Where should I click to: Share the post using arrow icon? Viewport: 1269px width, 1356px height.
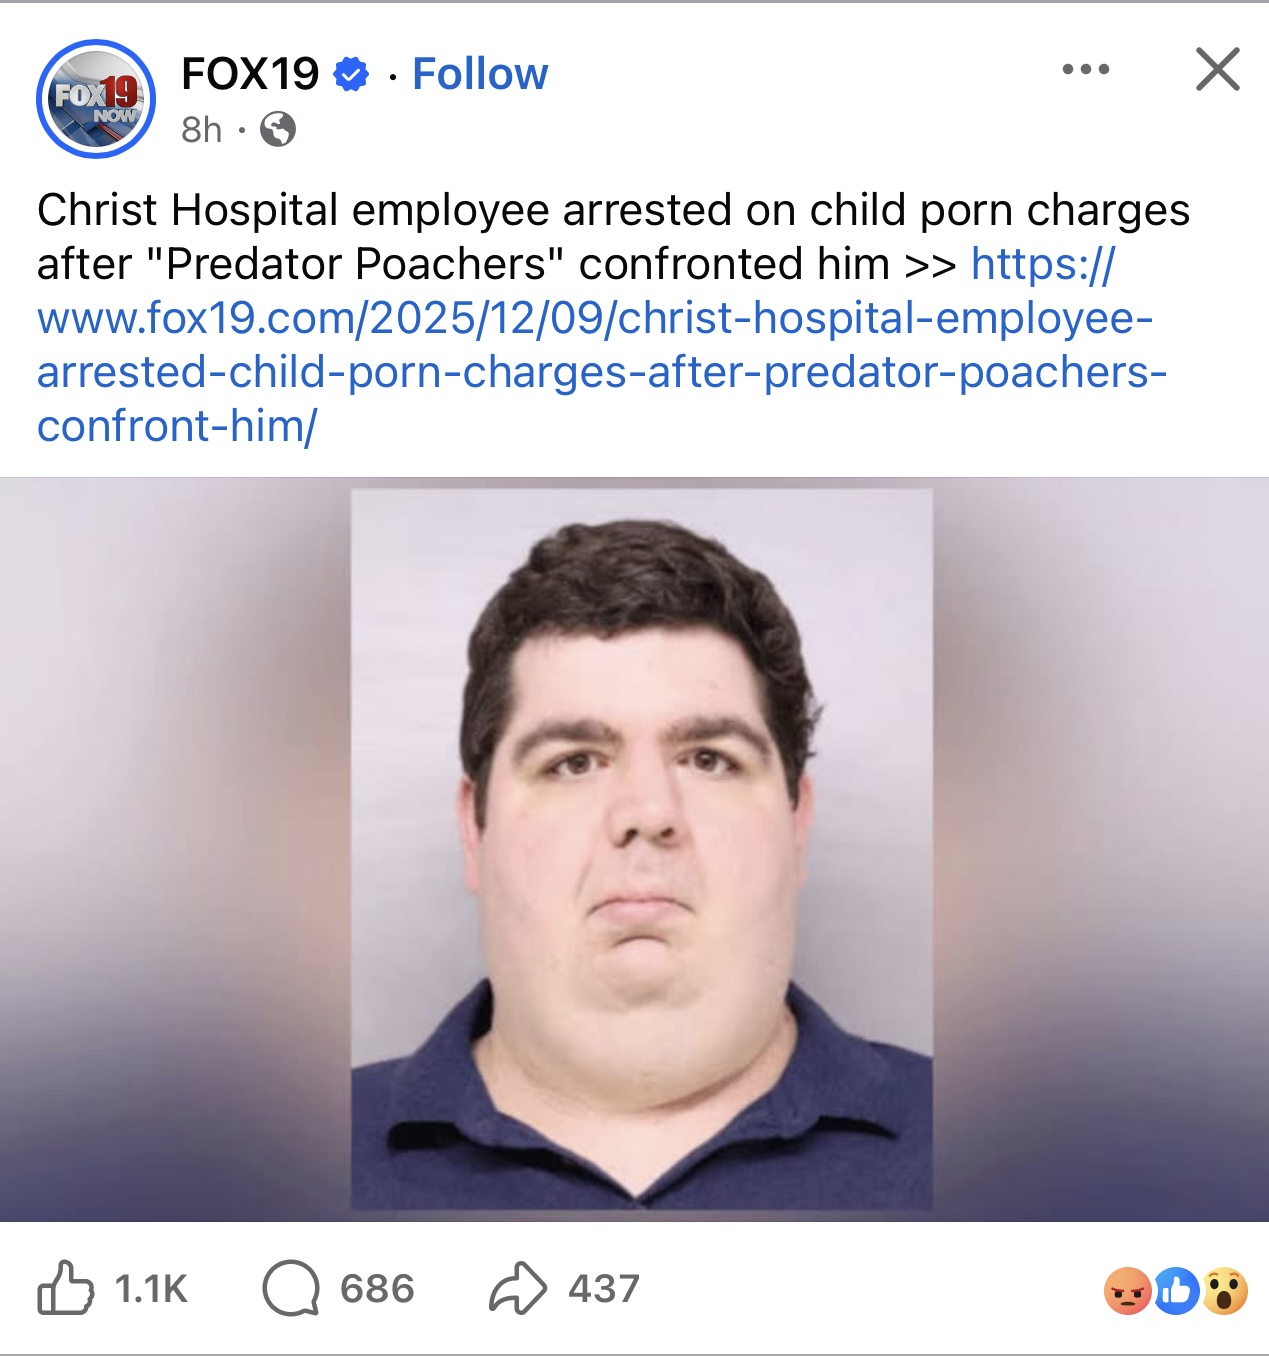517,1288
